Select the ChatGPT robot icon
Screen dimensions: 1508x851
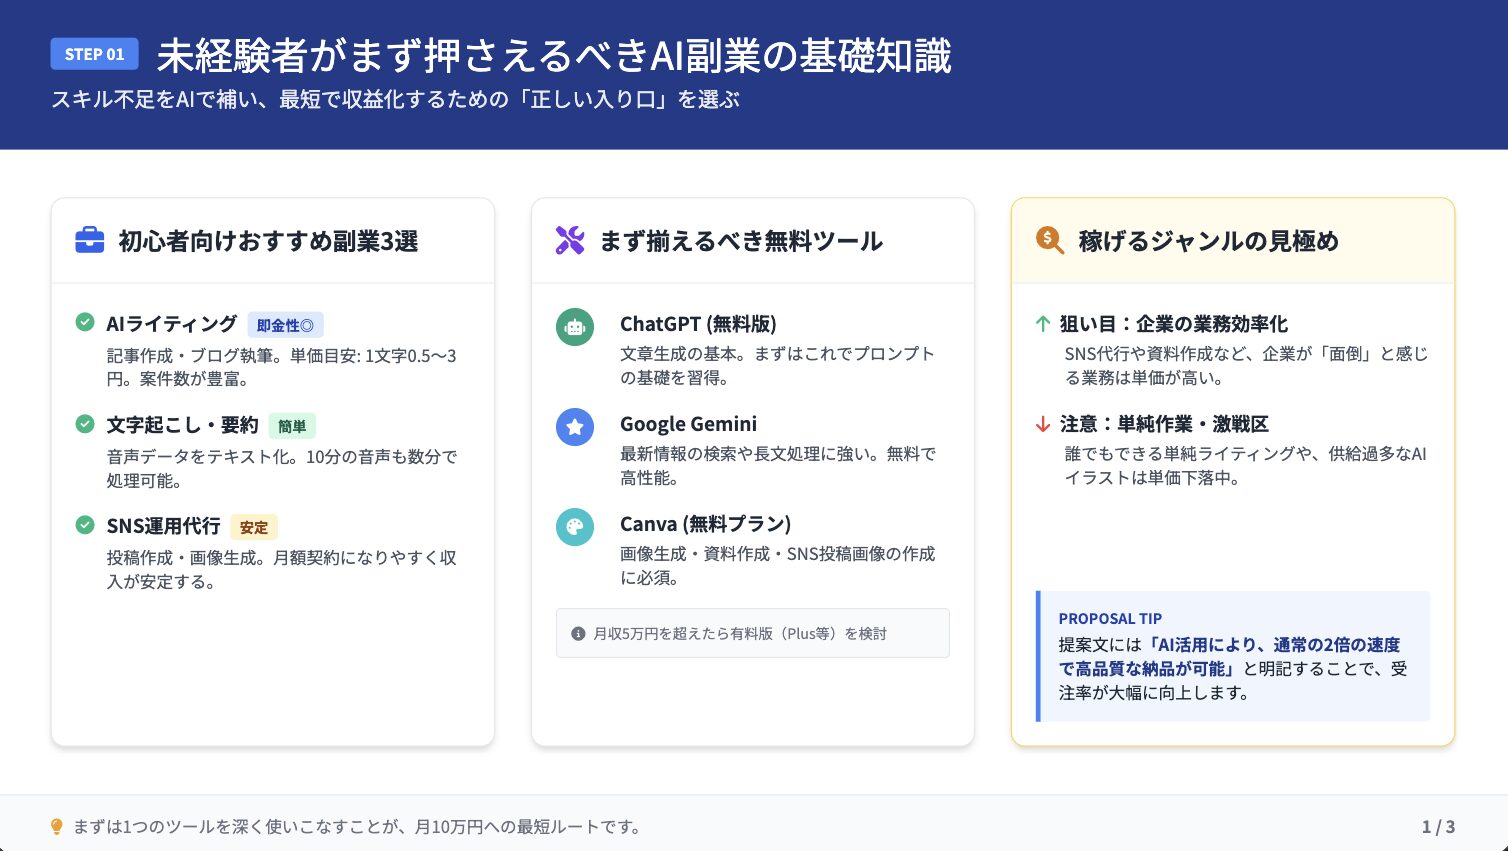(x=575, y=327)
